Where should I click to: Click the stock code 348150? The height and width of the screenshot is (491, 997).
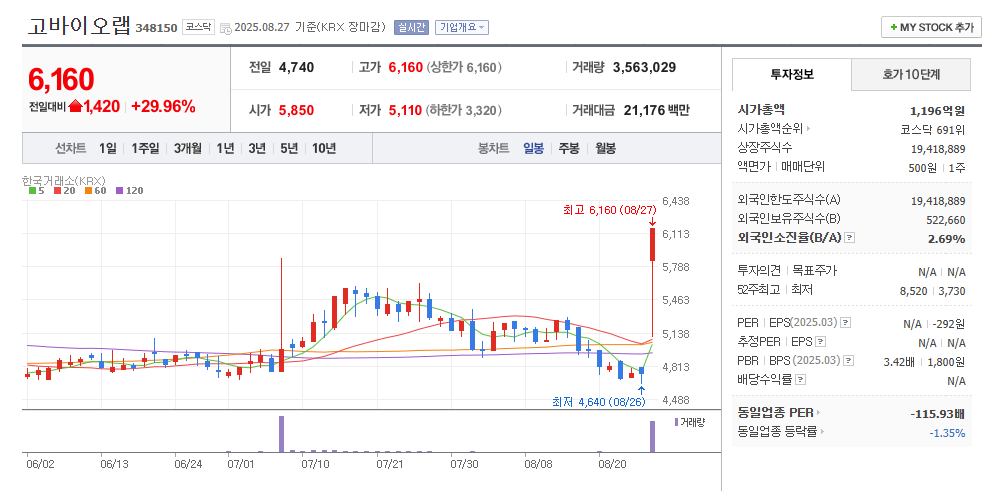[x=156, y=28]
